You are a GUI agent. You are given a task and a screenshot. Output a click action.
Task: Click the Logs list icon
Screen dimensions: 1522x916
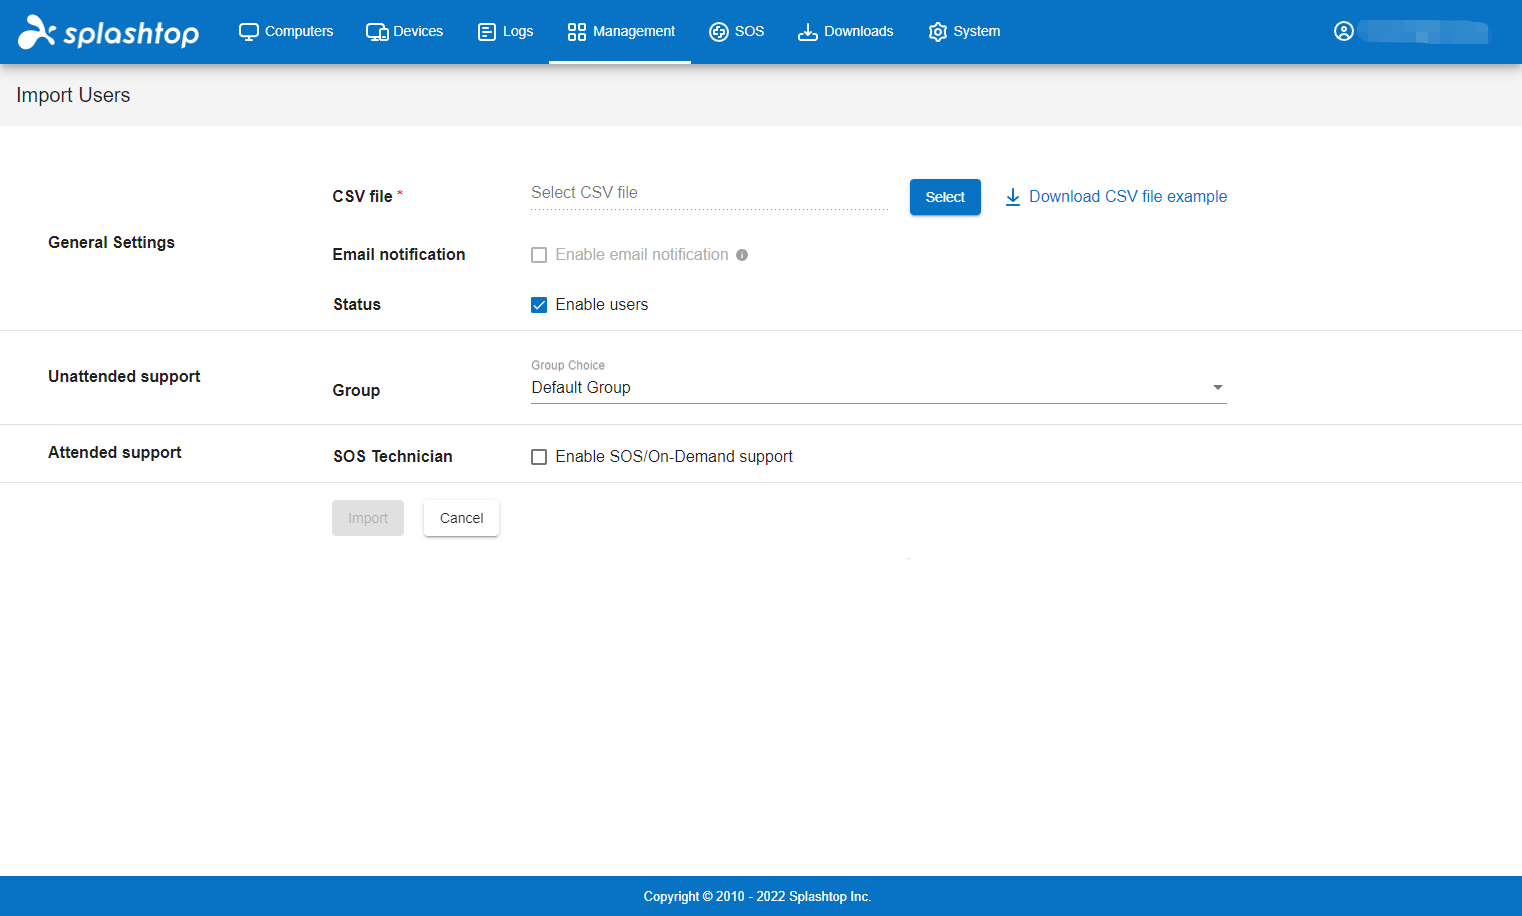click(x=487, y=32)
